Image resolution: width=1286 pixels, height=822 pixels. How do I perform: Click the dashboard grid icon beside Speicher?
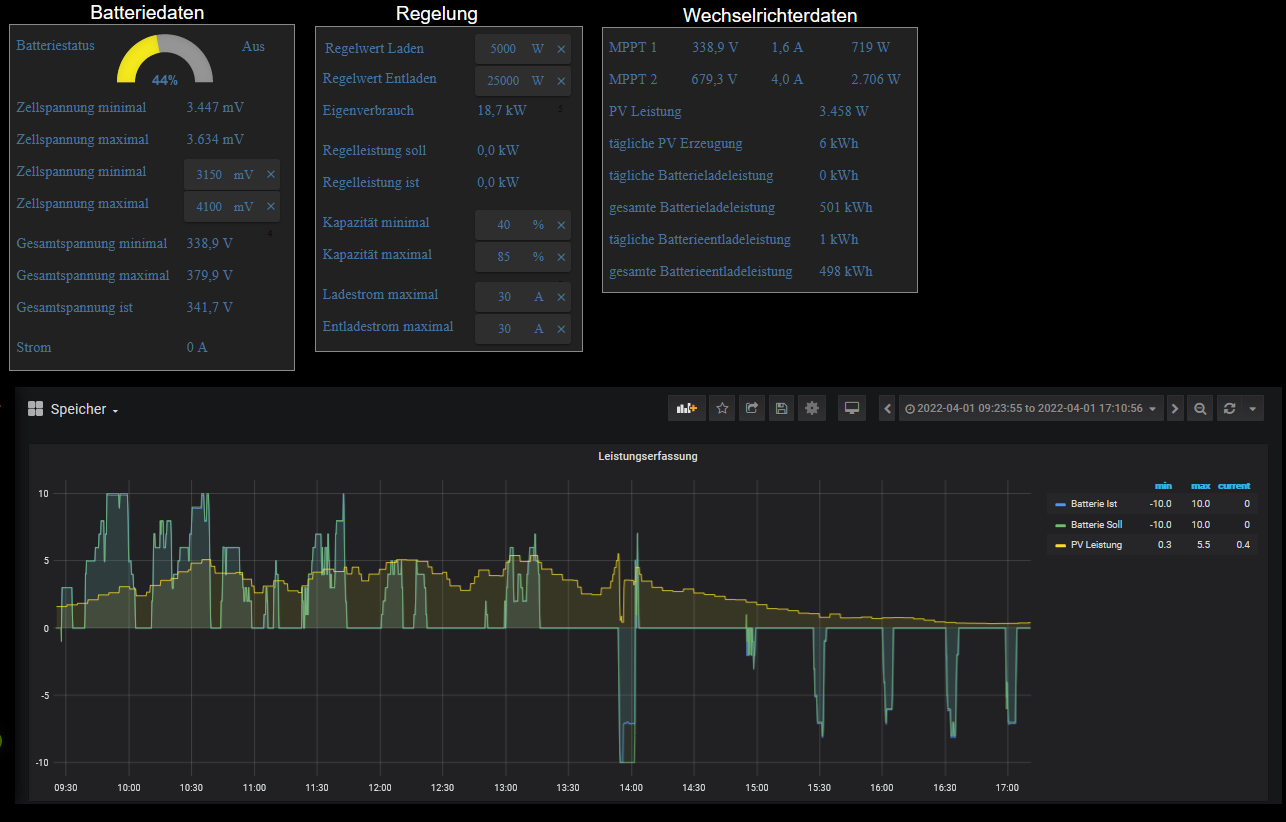(36, 409)
